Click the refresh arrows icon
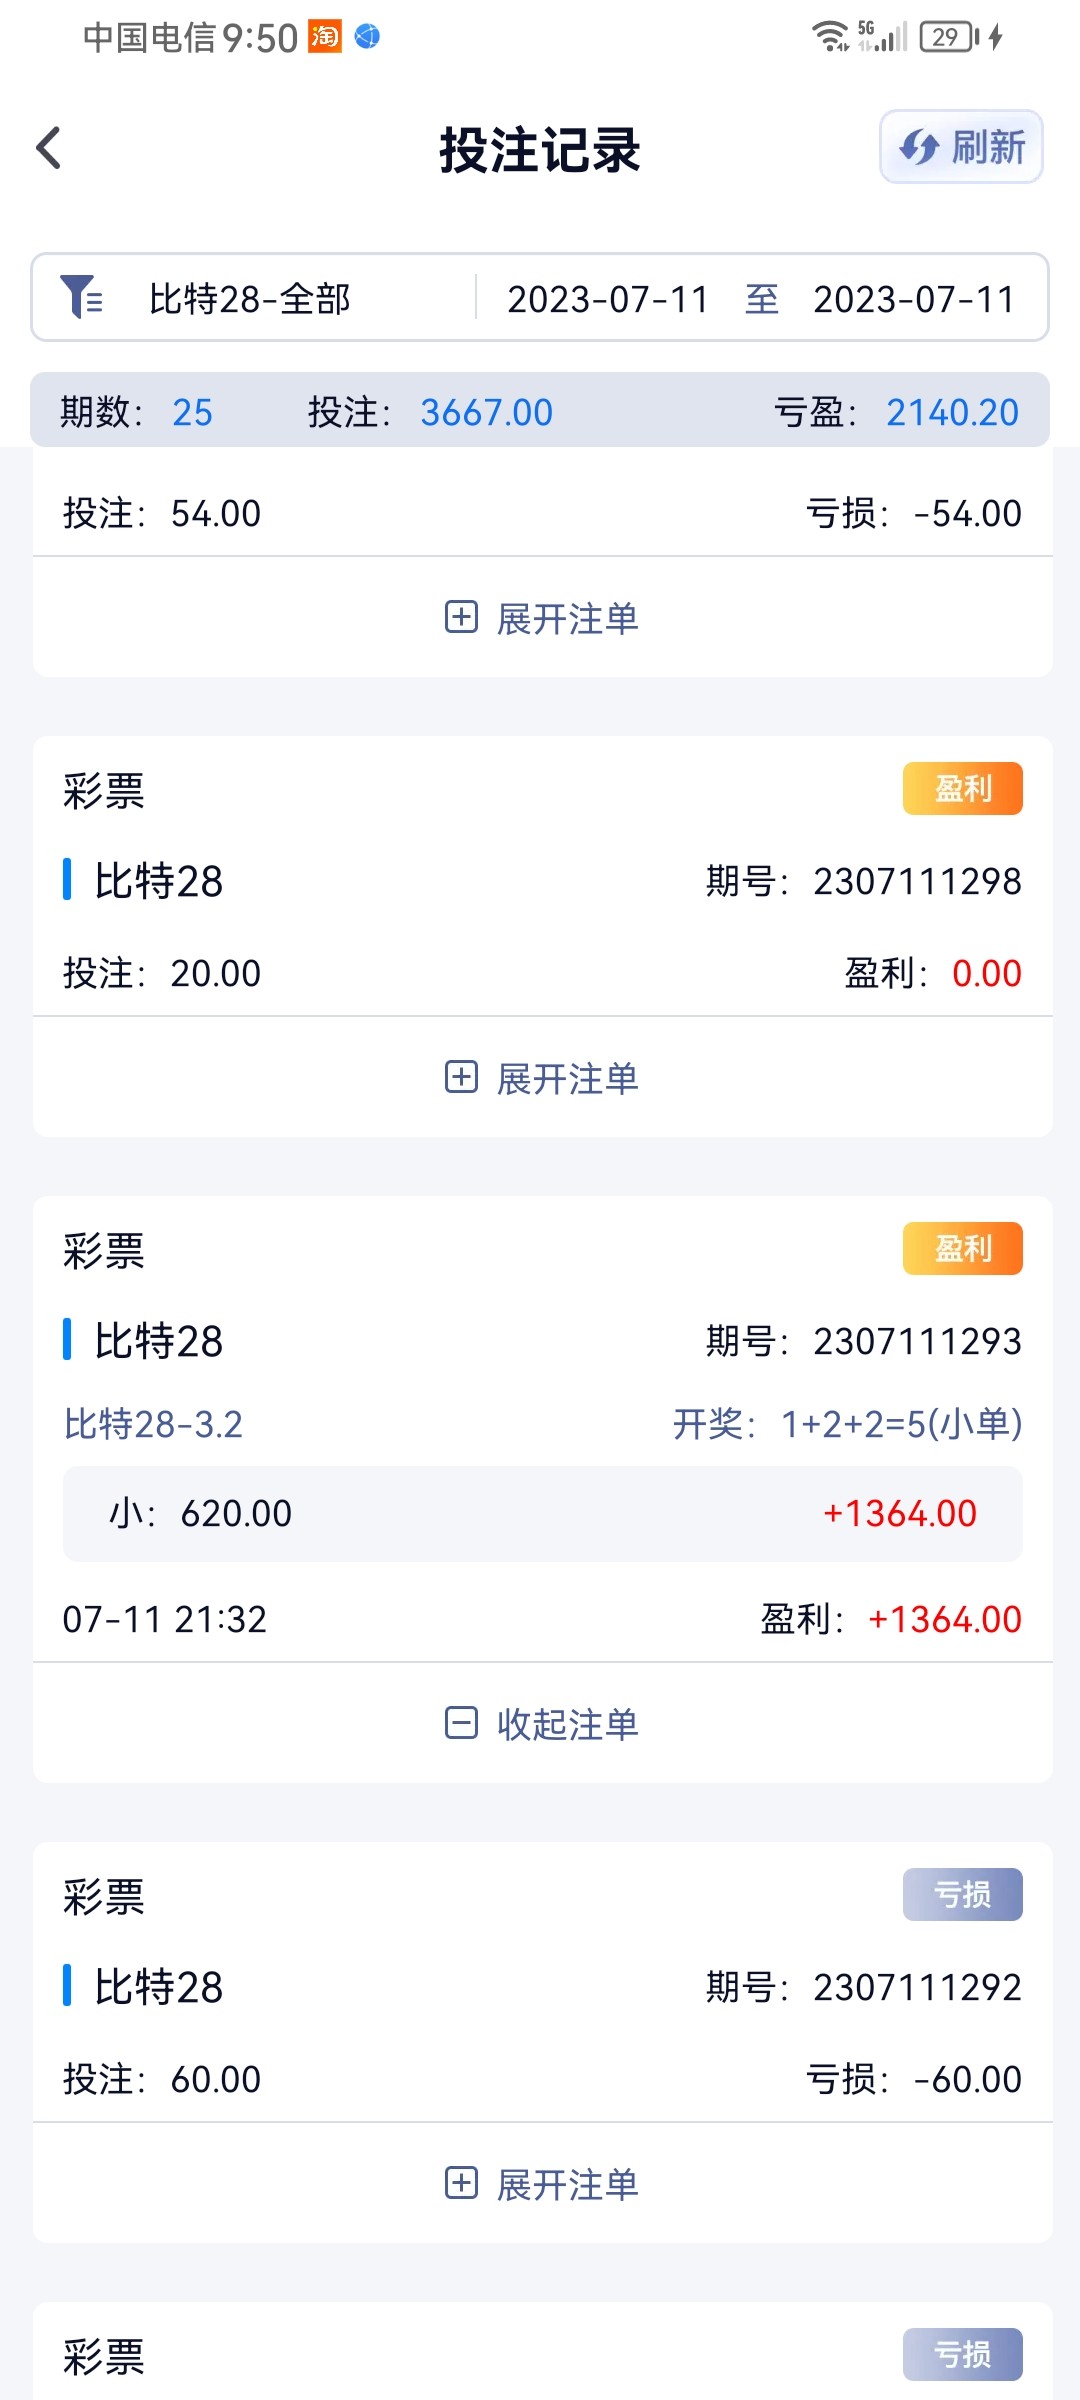The height and width of the screenshot is (2400, 1080). pos(918,147)
